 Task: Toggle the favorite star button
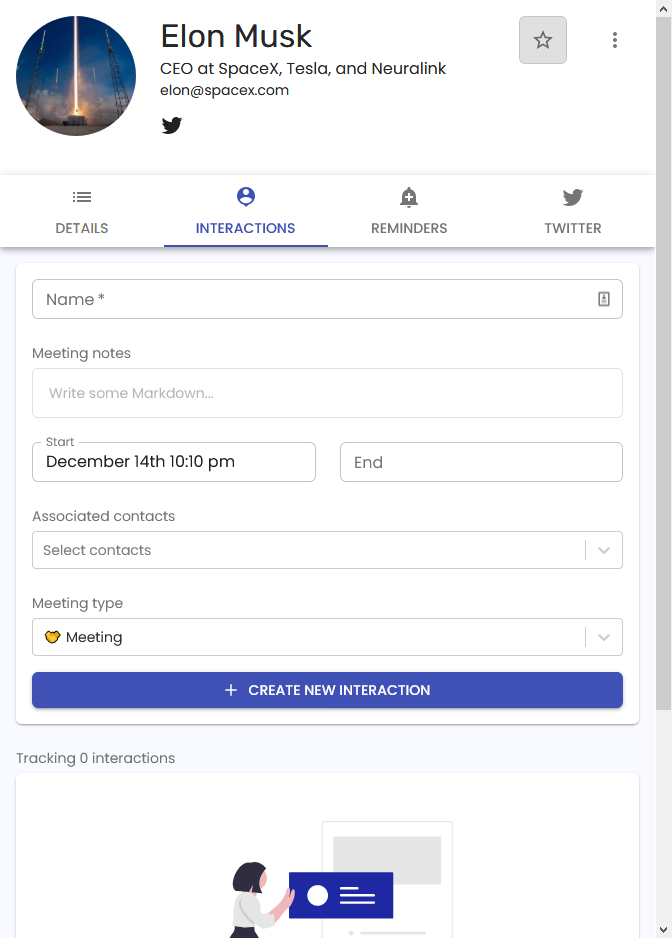(x=543, y=40)
